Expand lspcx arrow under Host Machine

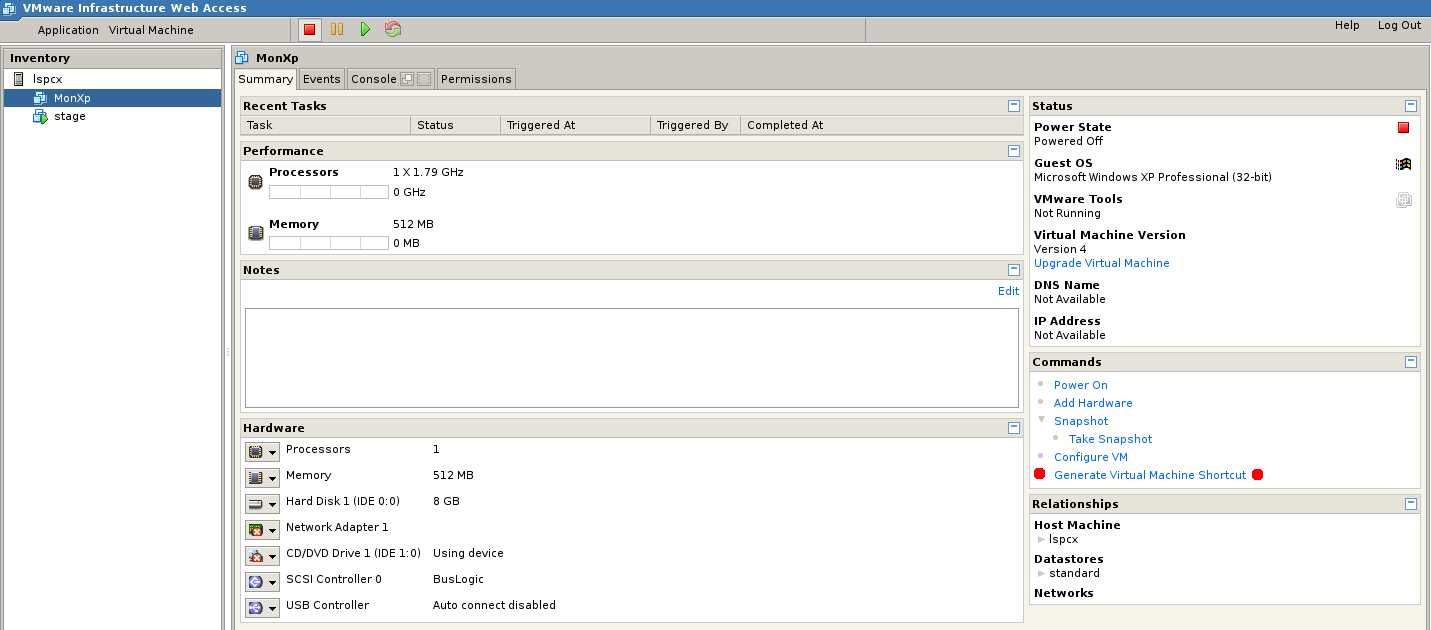click(x=1041, y=539)
